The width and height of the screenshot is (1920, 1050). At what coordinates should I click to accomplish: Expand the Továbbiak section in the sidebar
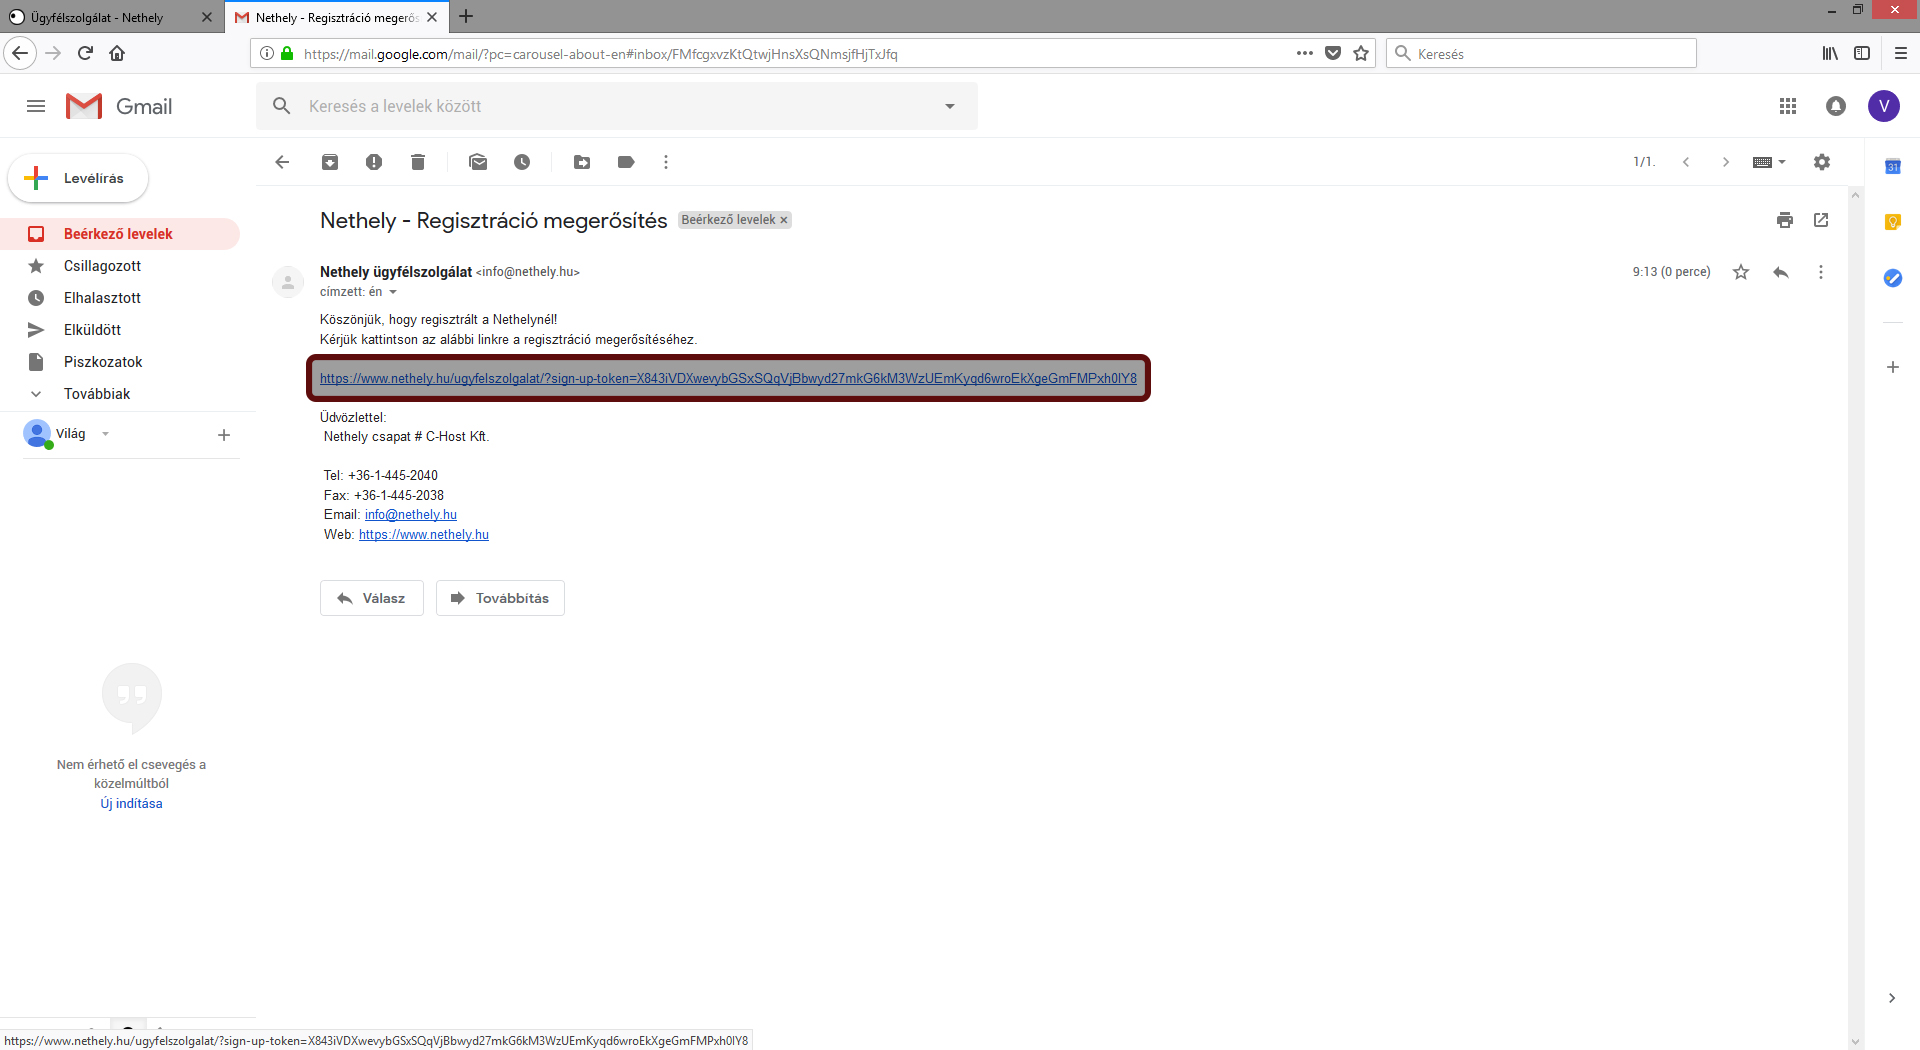[96, 394]
